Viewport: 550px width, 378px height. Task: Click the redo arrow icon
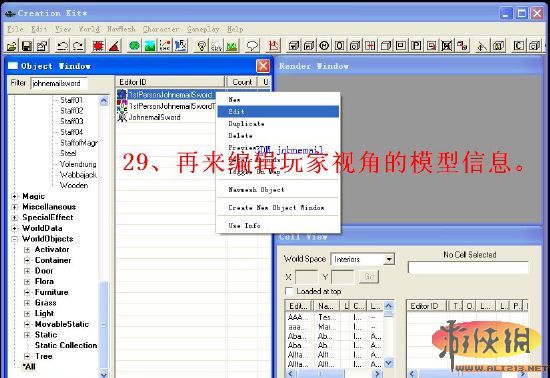[78, 46]
